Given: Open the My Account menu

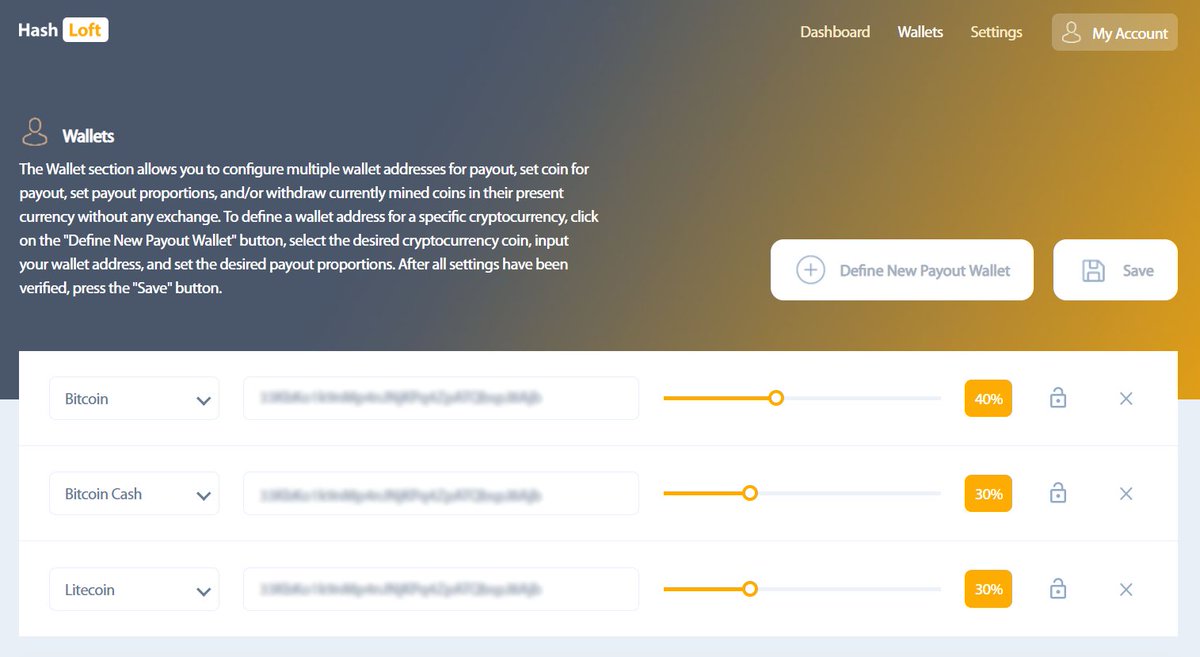Looking at the screenshot, I should pos(1115,32).
